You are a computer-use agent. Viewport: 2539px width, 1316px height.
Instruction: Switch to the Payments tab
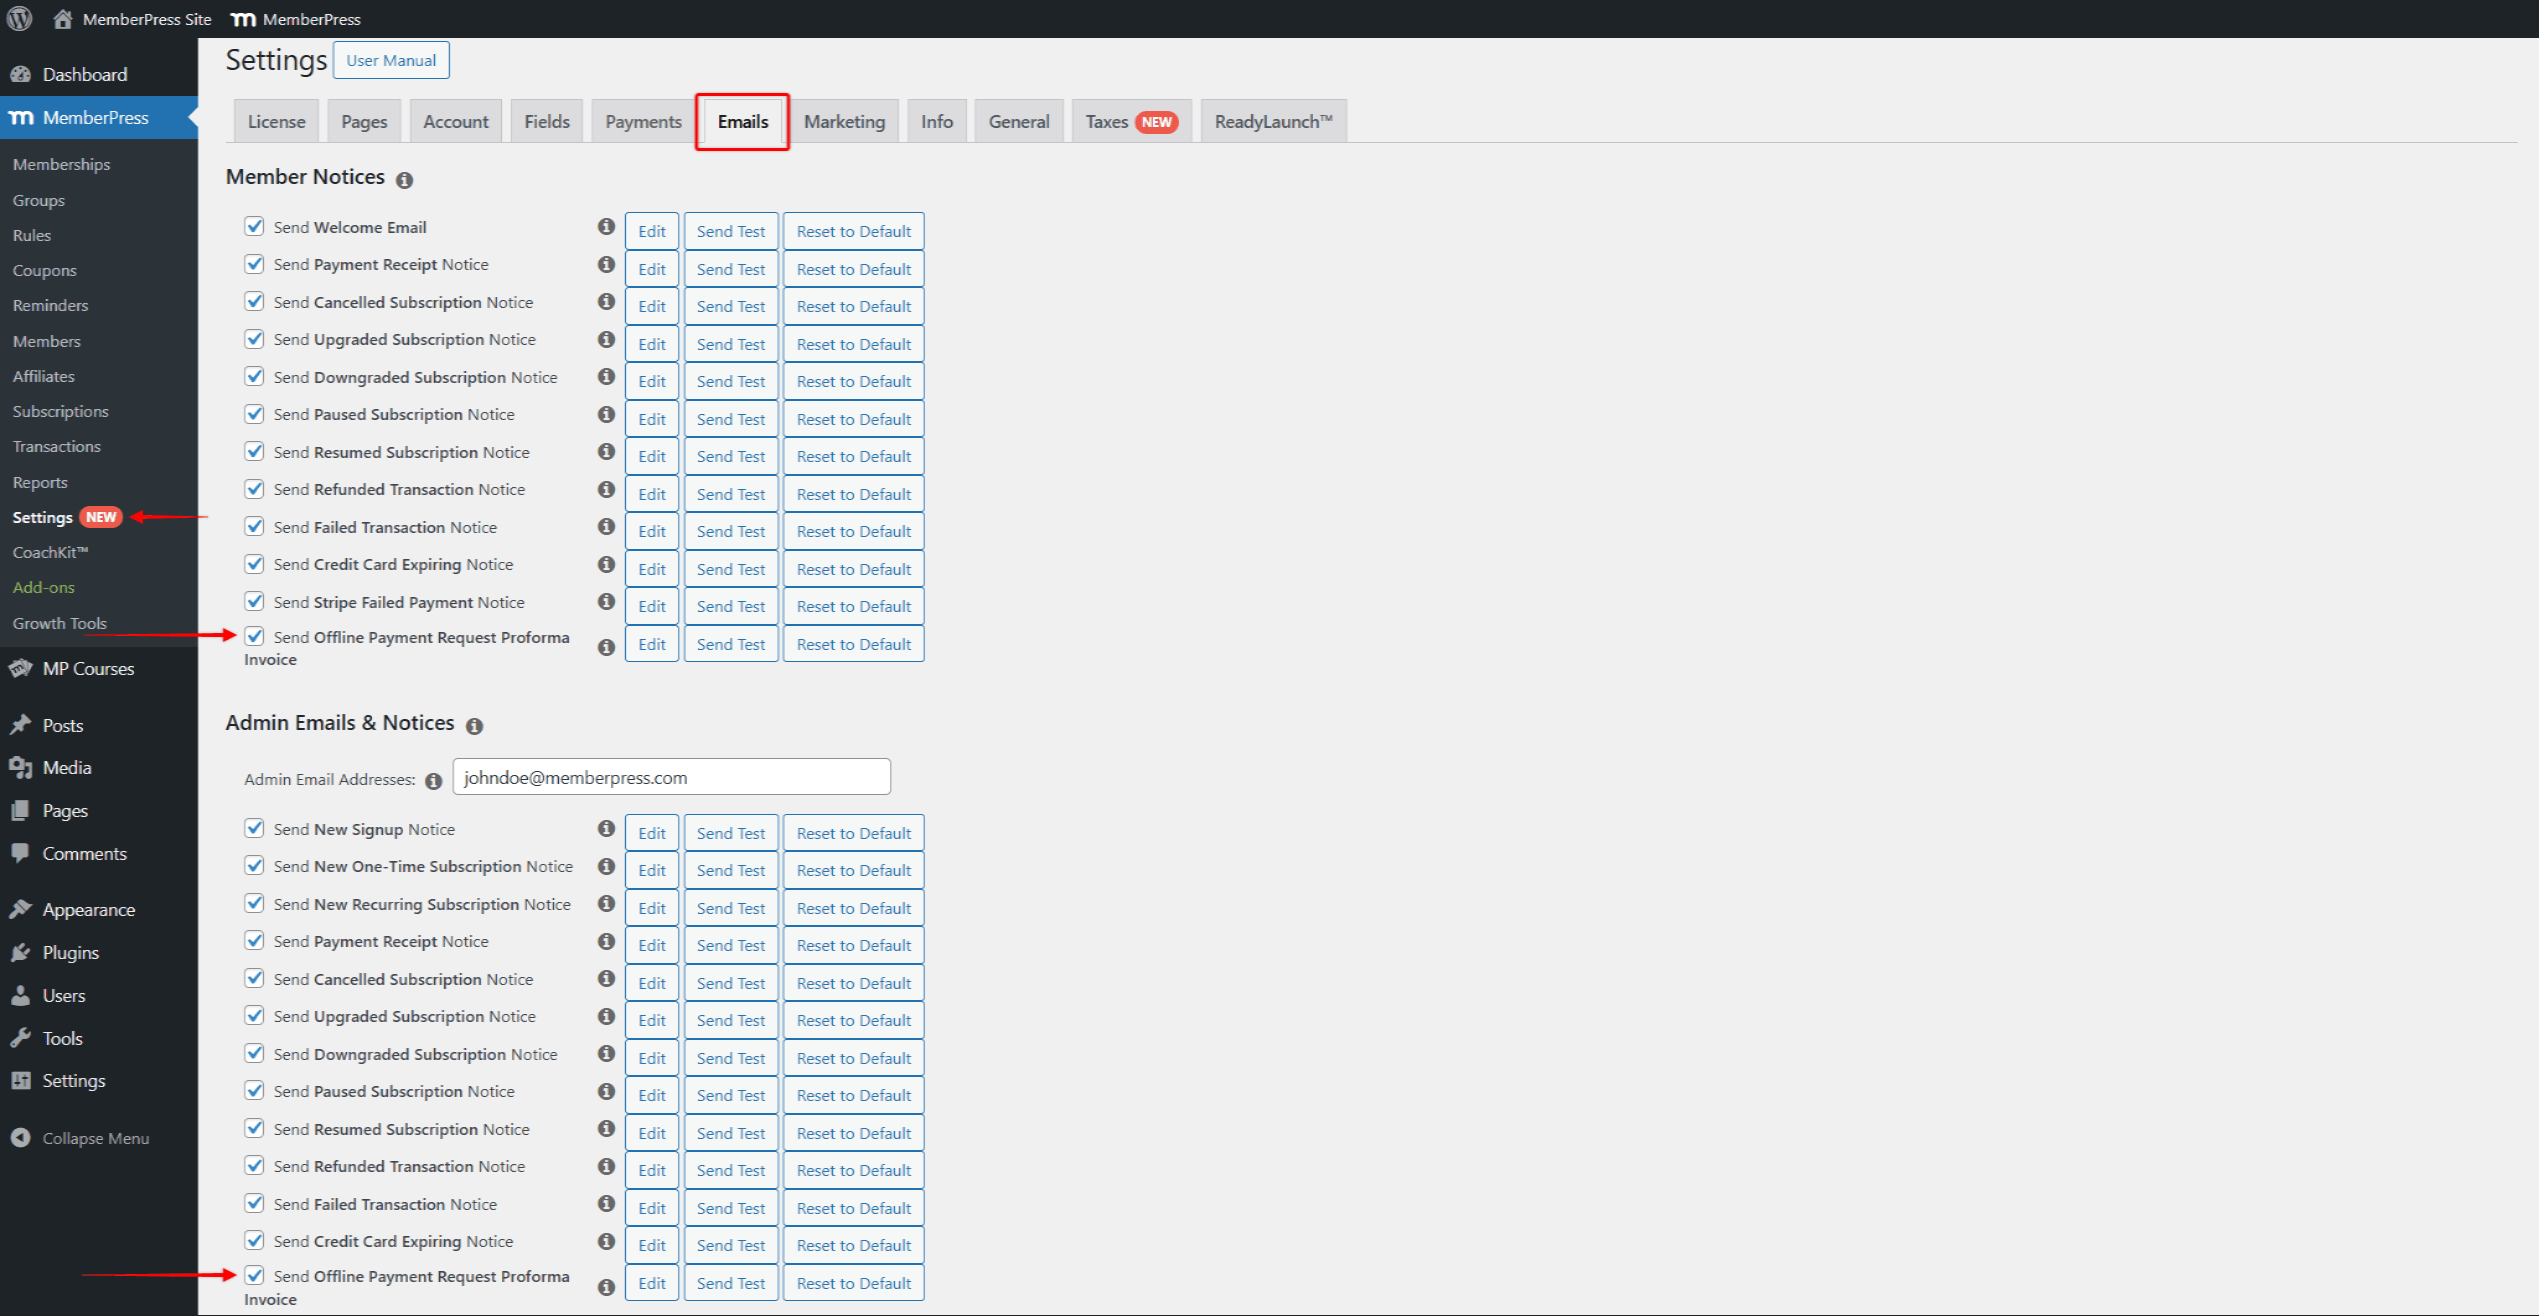click(x=643, y=121)
